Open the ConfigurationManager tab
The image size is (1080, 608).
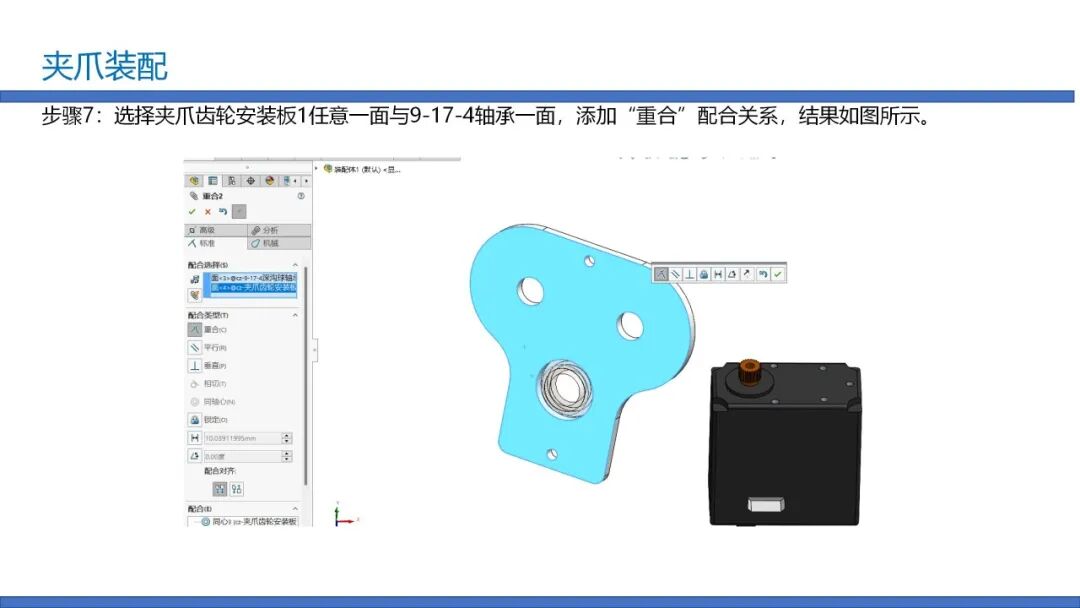pyautogui.click(x=231, y=180)
